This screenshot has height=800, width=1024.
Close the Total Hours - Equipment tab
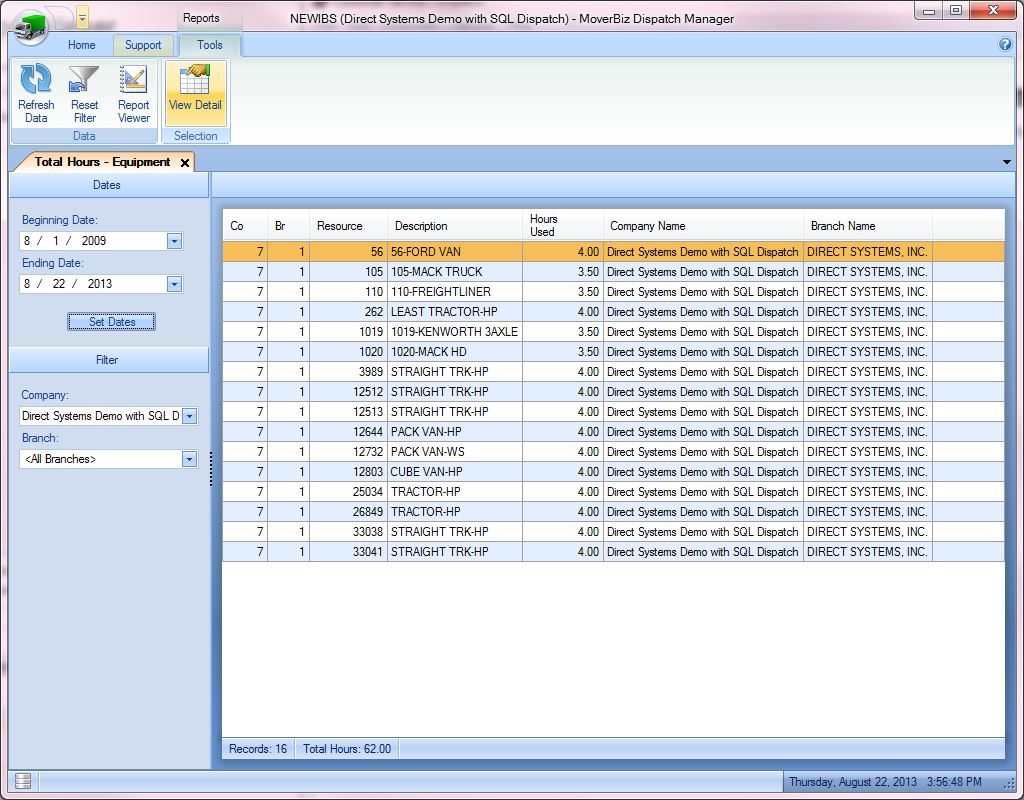185,162
